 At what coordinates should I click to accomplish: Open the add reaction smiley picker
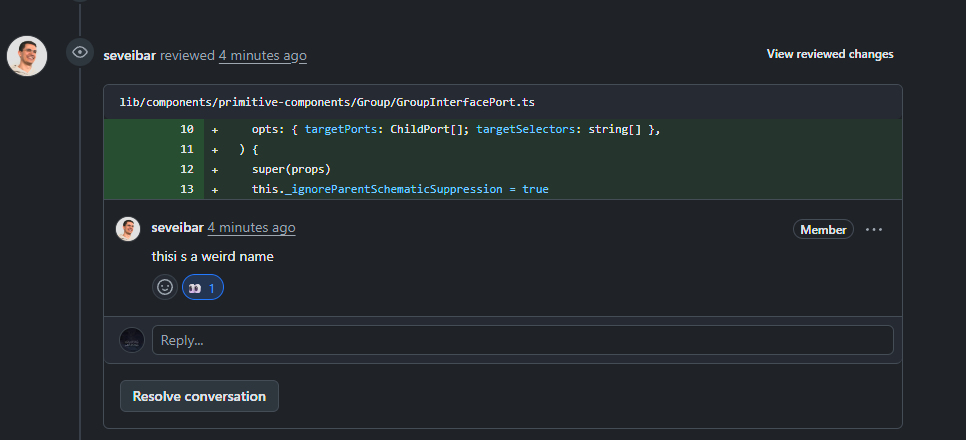click(165, 287)
